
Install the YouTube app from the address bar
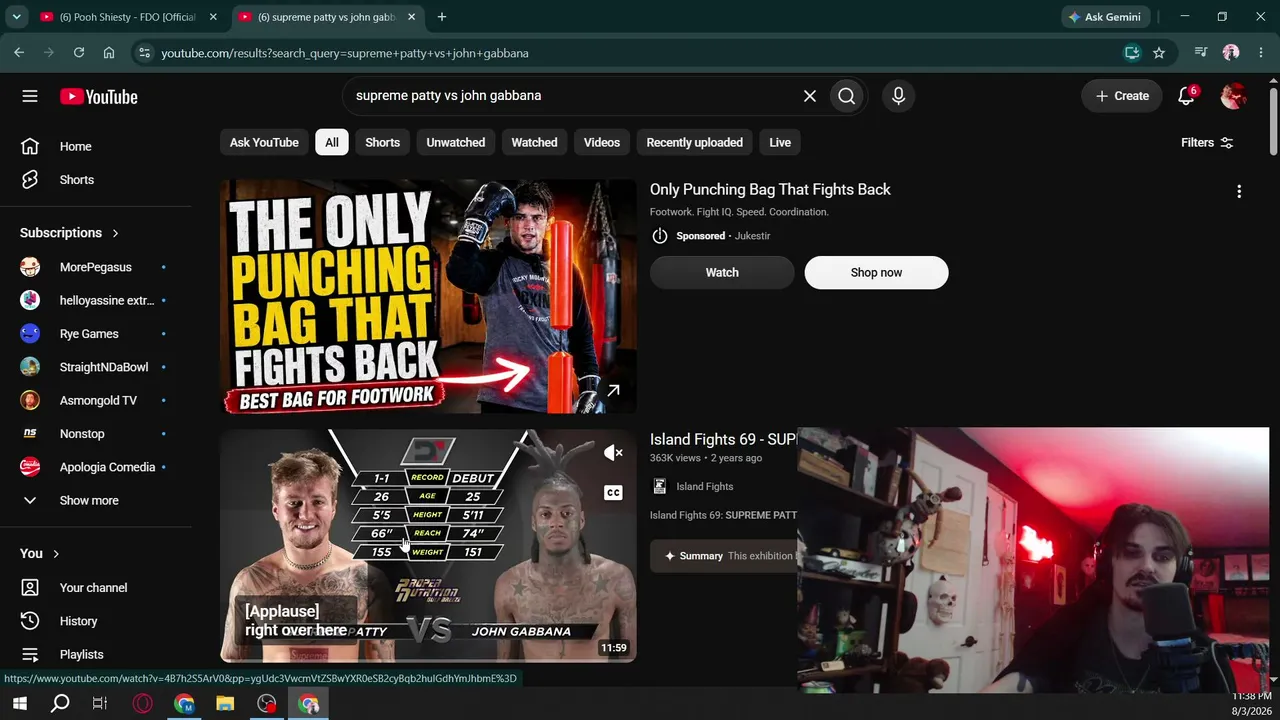pyautogui.click(x=1132, y=53)
